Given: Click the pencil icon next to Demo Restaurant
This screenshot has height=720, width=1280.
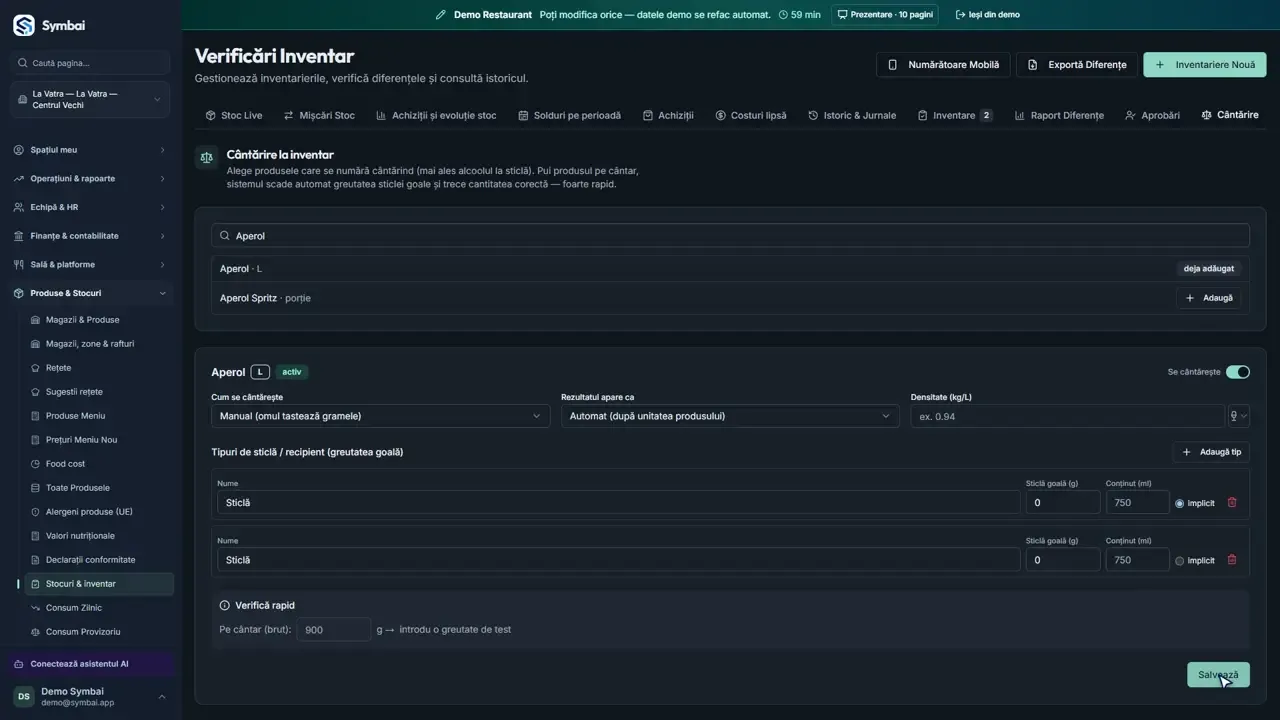Looking at the screenshot, I should coord(441,15).
